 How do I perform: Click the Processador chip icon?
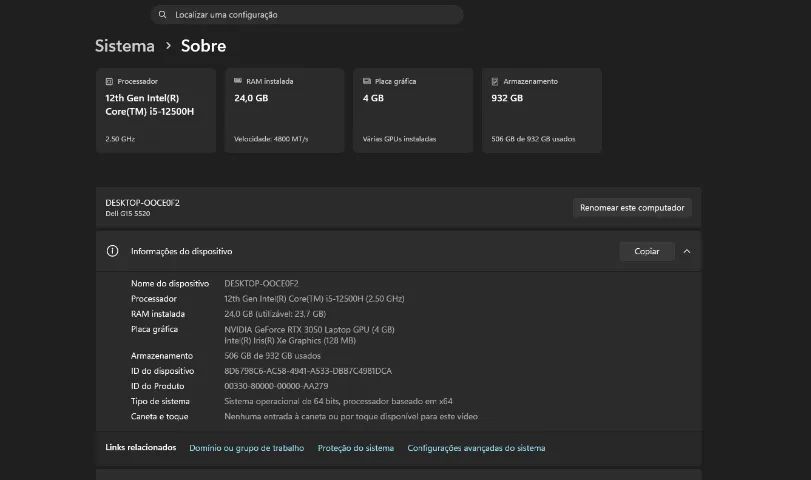tap(109, 81)
